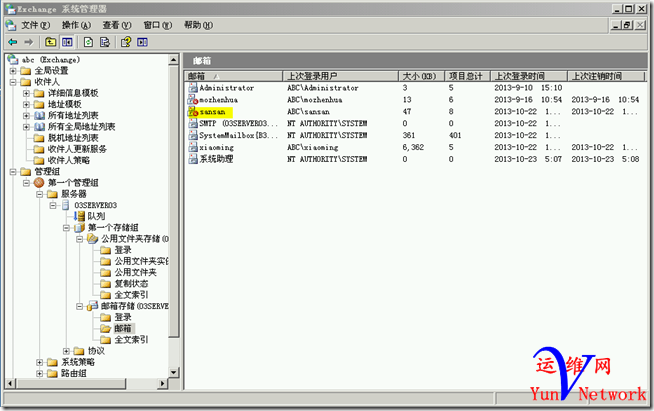Select 邮箱 folder under 邮箱存储
Screen dimensions: 654x411
click(x=123, y=329)
